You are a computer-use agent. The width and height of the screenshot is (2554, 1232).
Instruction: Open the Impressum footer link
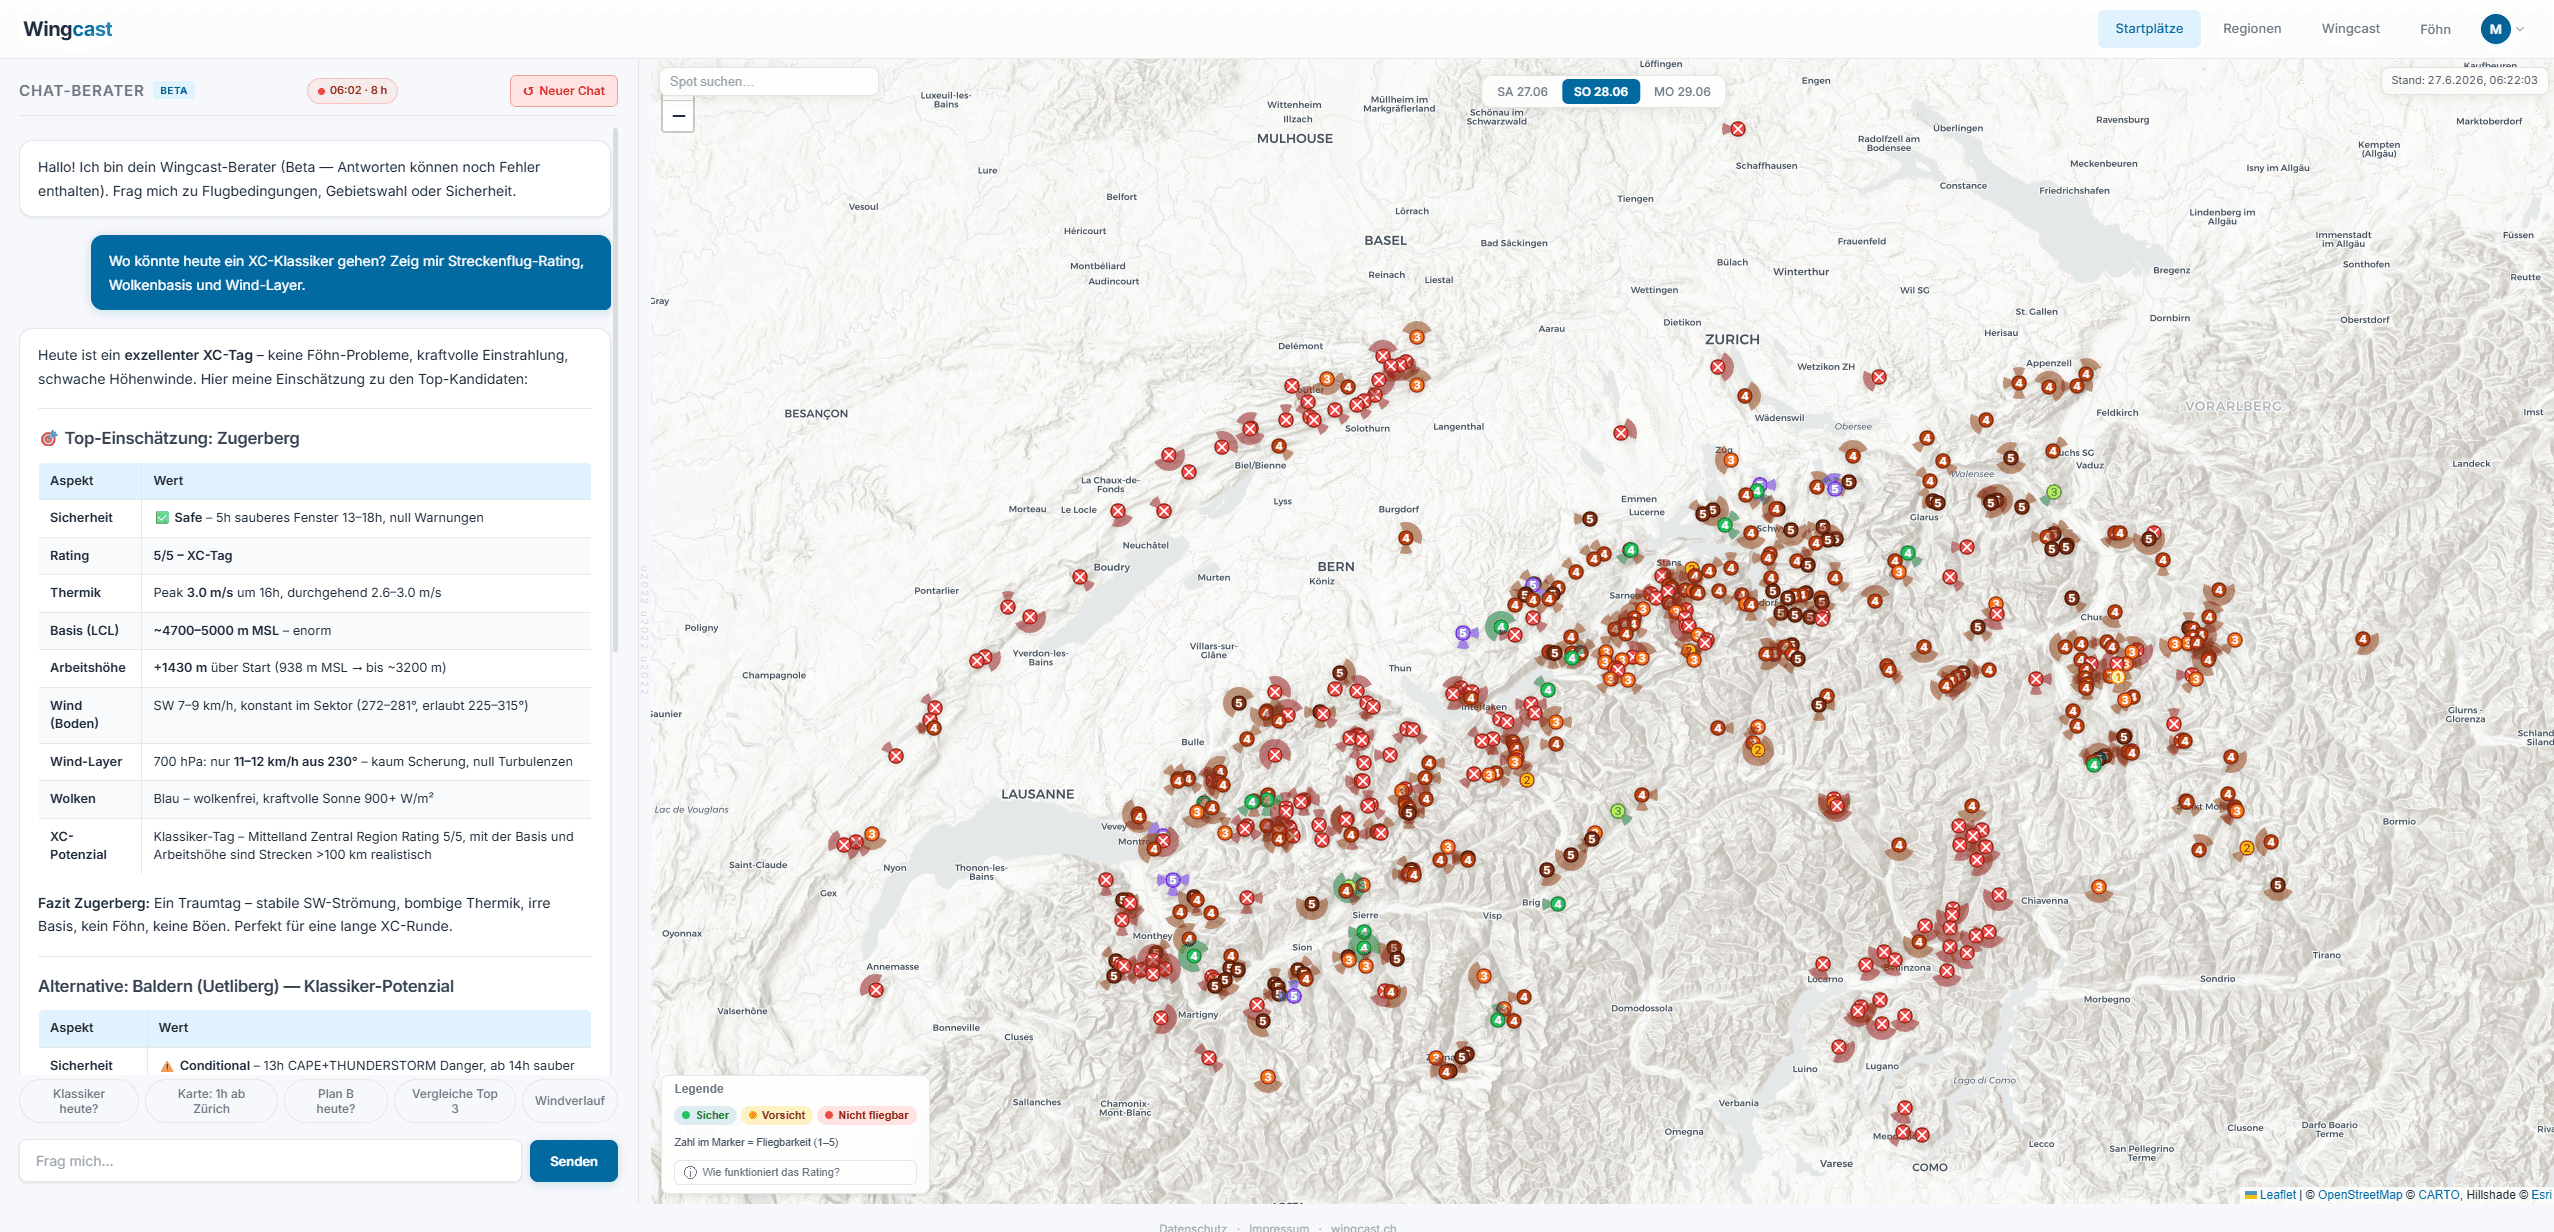pyautogui.click(x=1279, y=1227)
